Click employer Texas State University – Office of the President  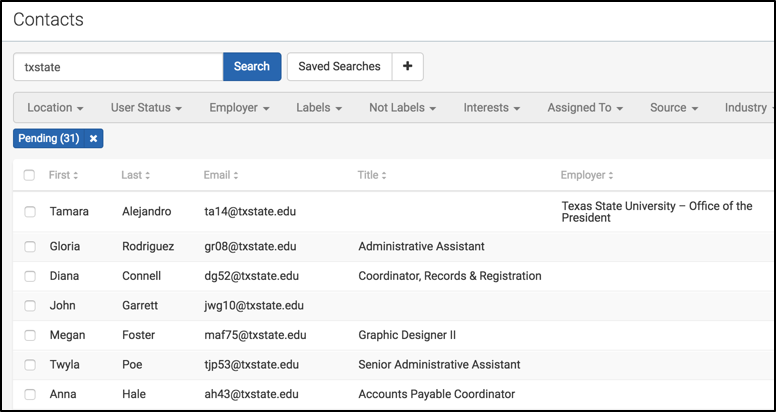(657, 212)
